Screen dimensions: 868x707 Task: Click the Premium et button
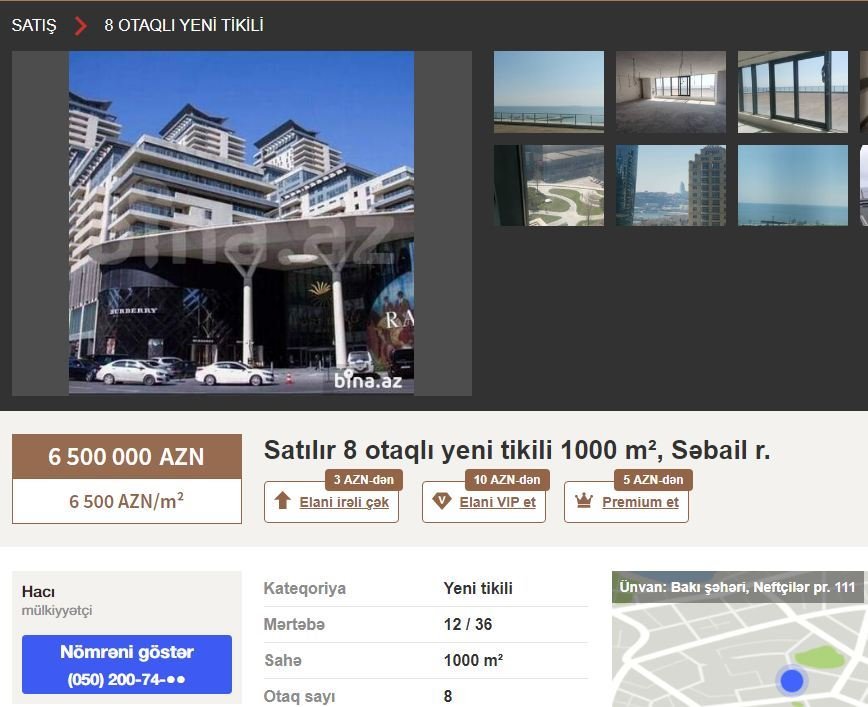[626, 502]
